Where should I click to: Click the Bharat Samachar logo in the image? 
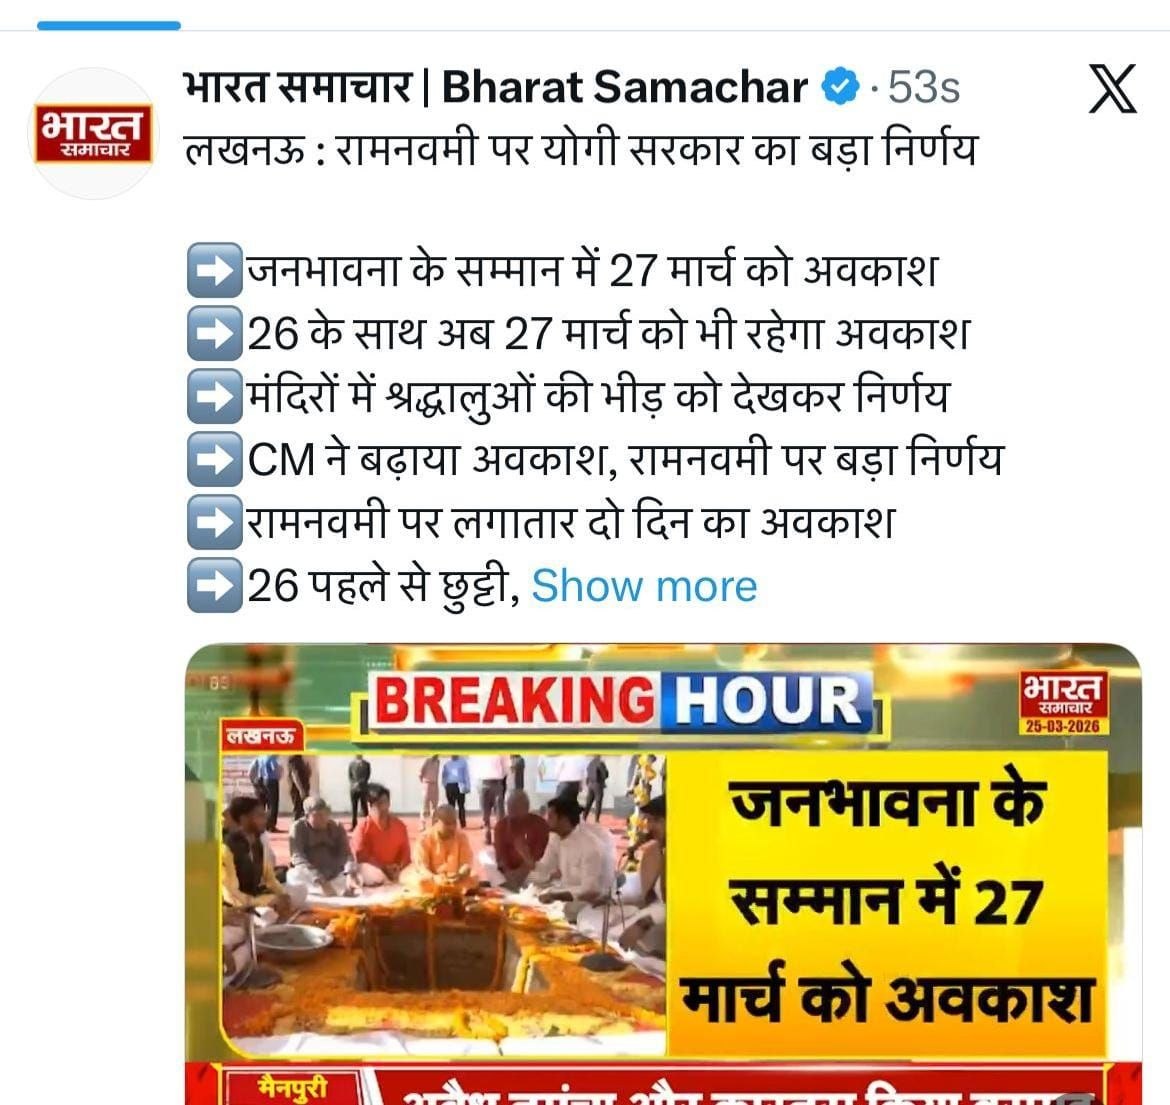[x=1063, y=702]
